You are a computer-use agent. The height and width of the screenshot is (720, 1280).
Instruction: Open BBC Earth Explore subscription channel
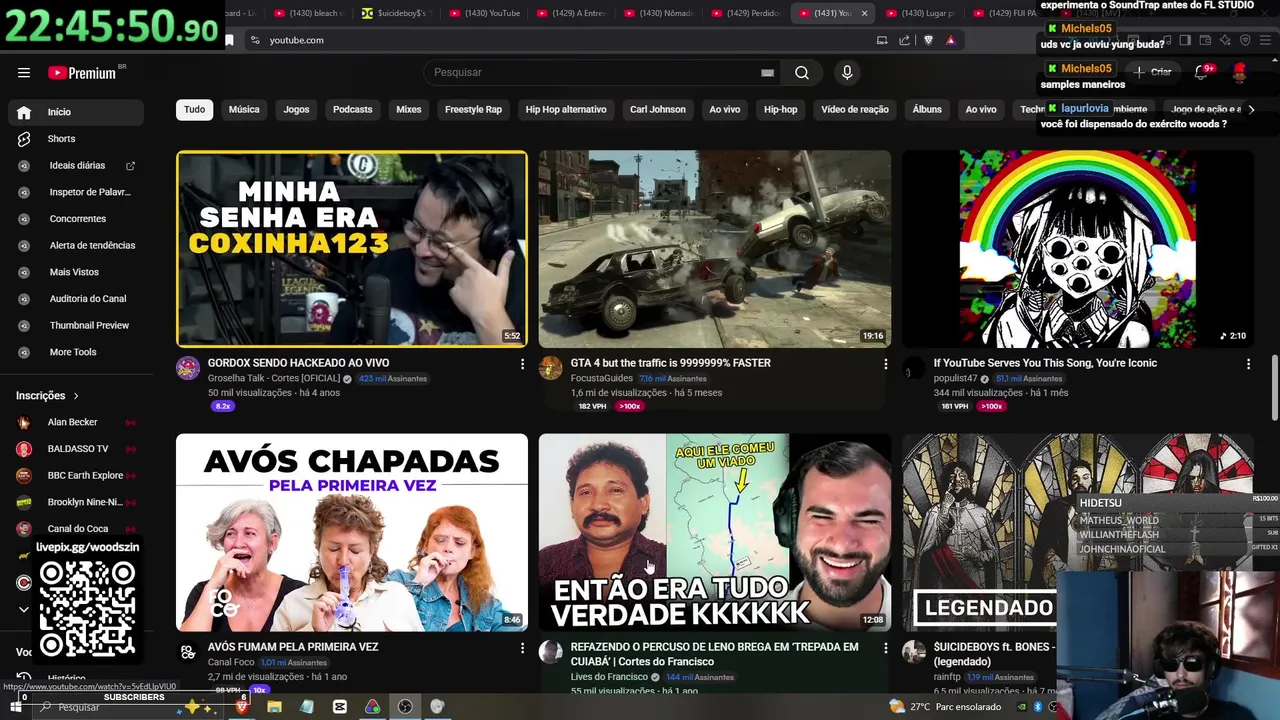(x=75, y=476)
